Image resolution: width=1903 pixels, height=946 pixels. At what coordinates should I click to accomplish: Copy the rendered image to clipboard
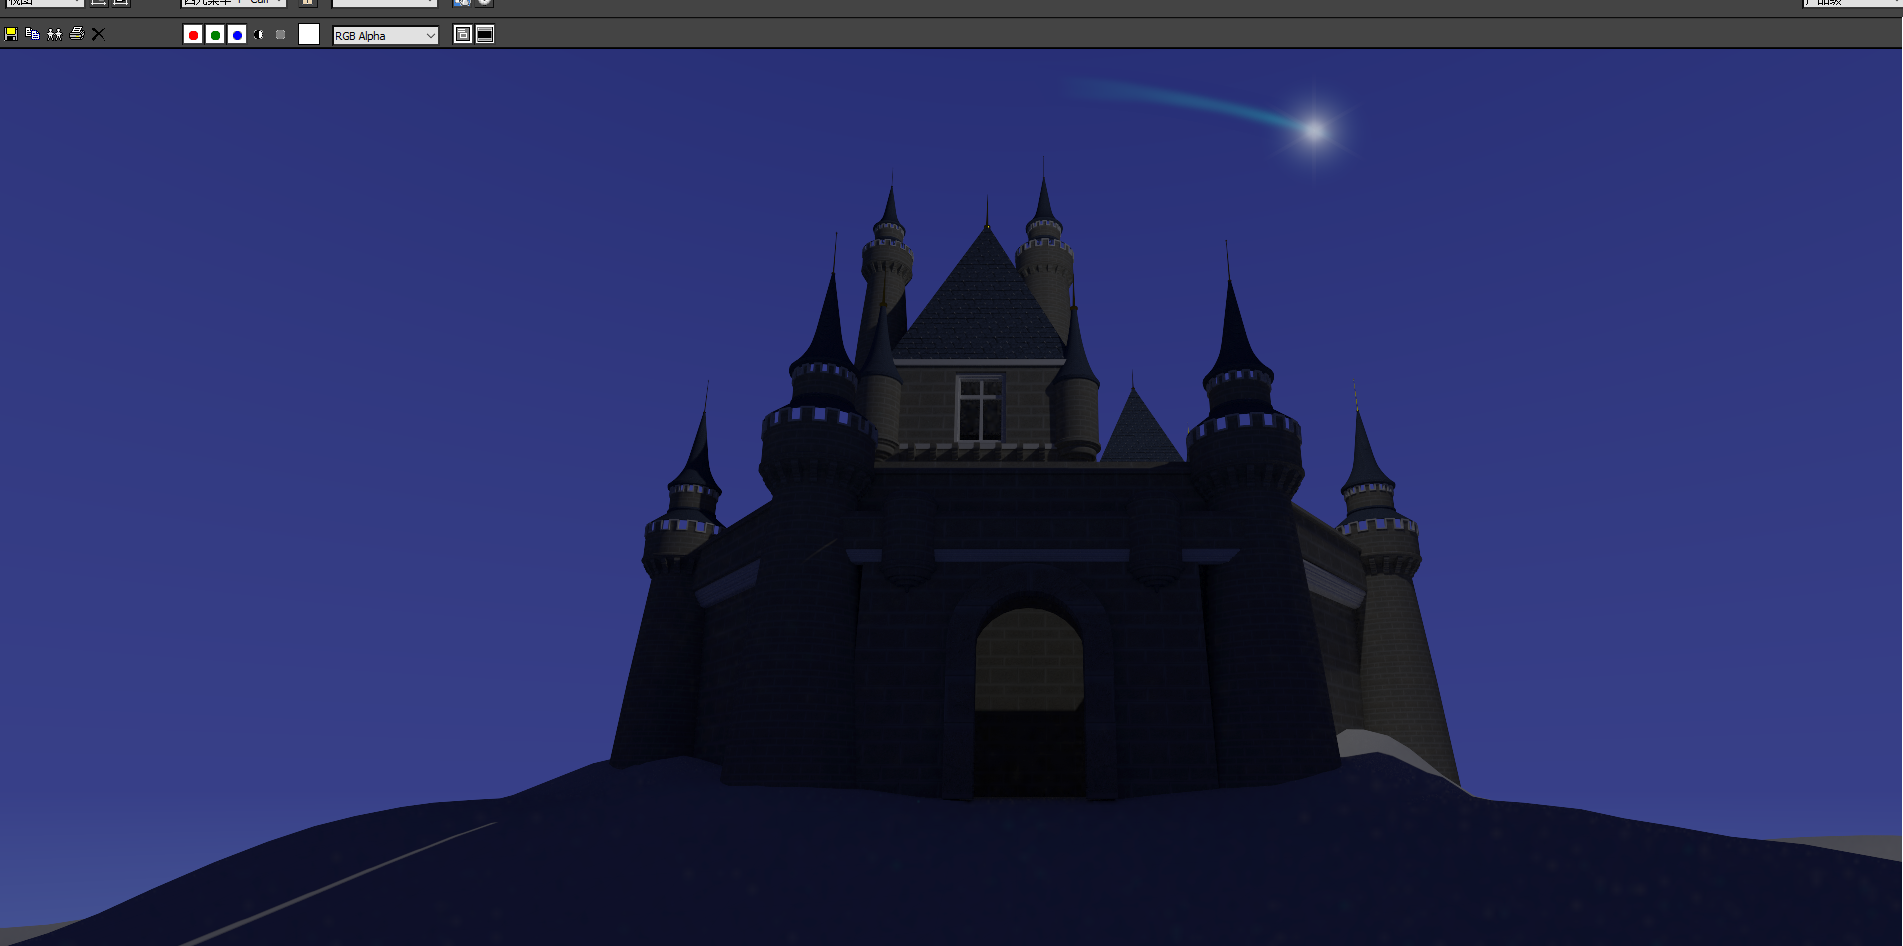32,34
